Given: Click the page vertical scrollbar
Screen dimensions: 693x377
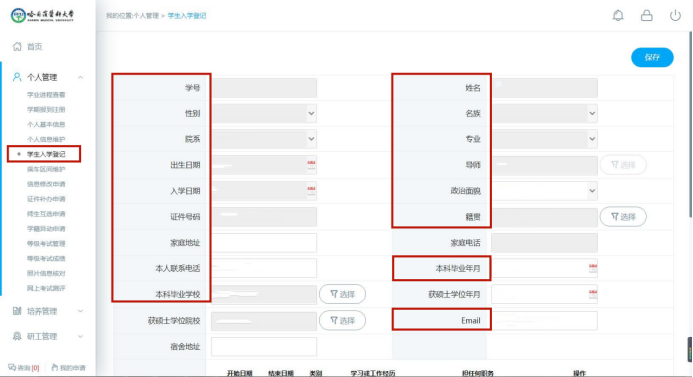Looking at the screenshot, I should pos(690,124).
